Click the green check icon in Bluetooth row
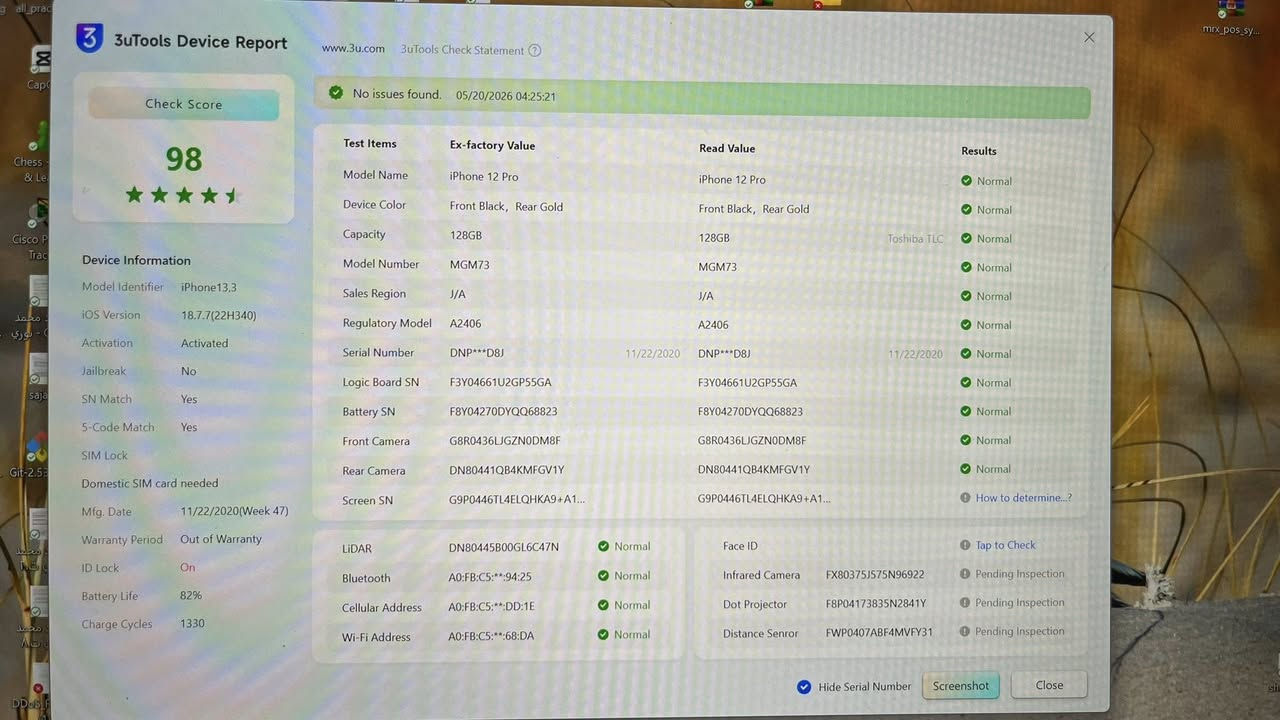This screenshot has width=1280, height=720. [x=603, y=576]
